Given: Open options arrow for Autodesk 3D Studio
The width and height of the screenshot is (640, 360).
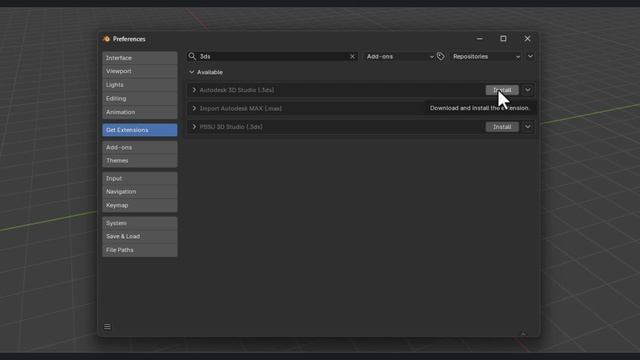Looking at the screenshot, I should [528, 90].
